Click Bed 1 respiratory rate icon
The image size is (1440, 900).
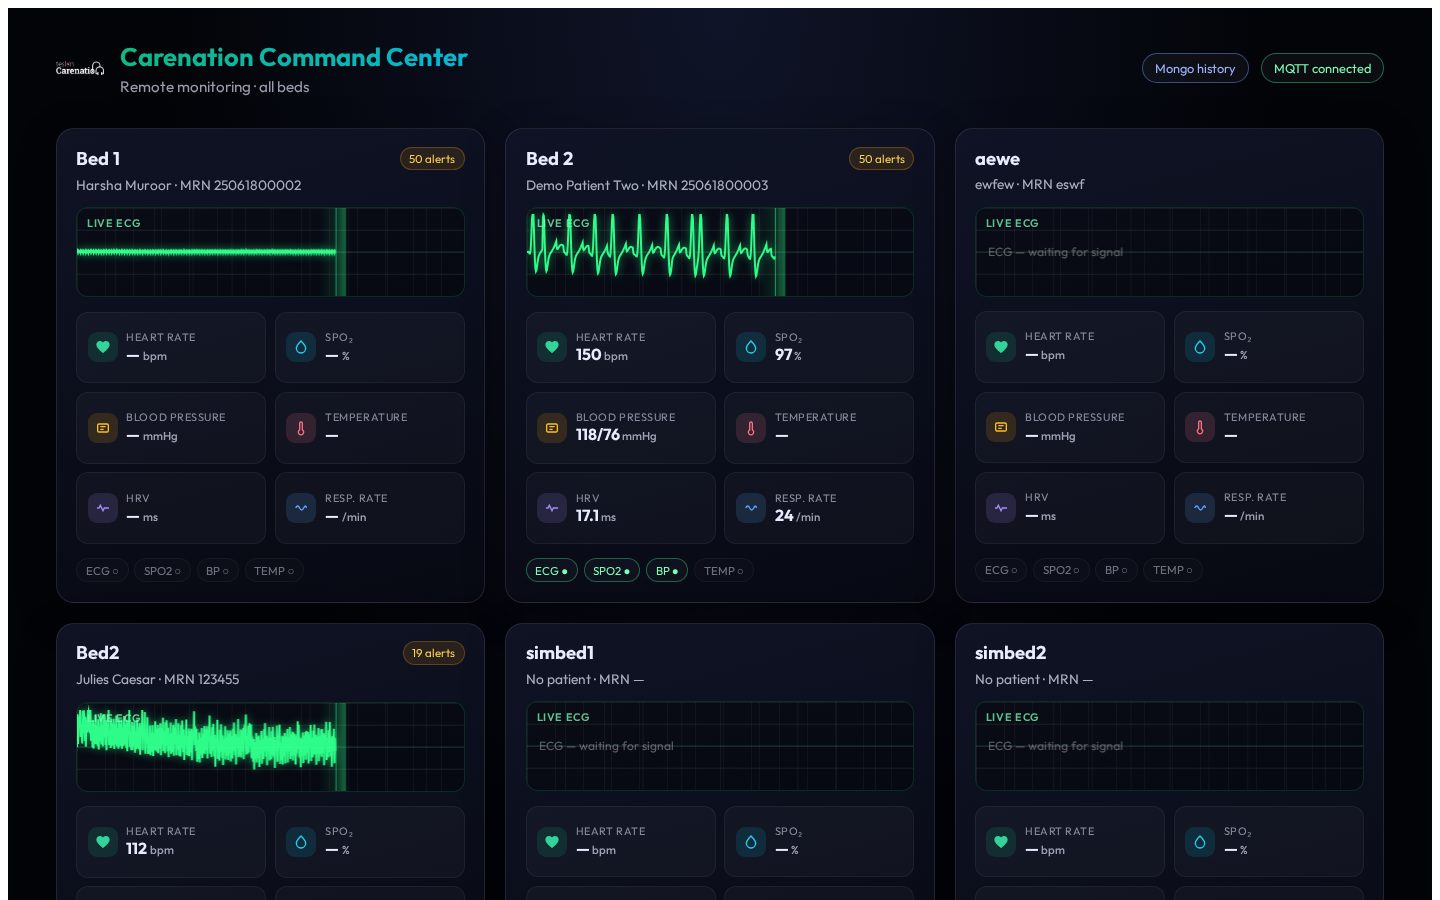tap(301, 508)
